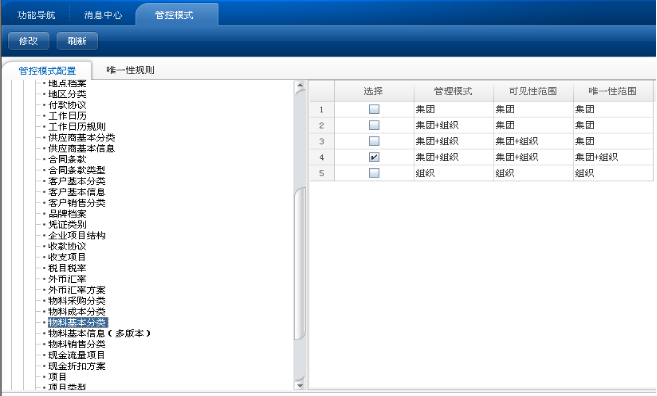Image resolution: width=657 pixels, height=396 pixels.
Task: Choose 工作日历 in the tree
Action: click(67, 116)
